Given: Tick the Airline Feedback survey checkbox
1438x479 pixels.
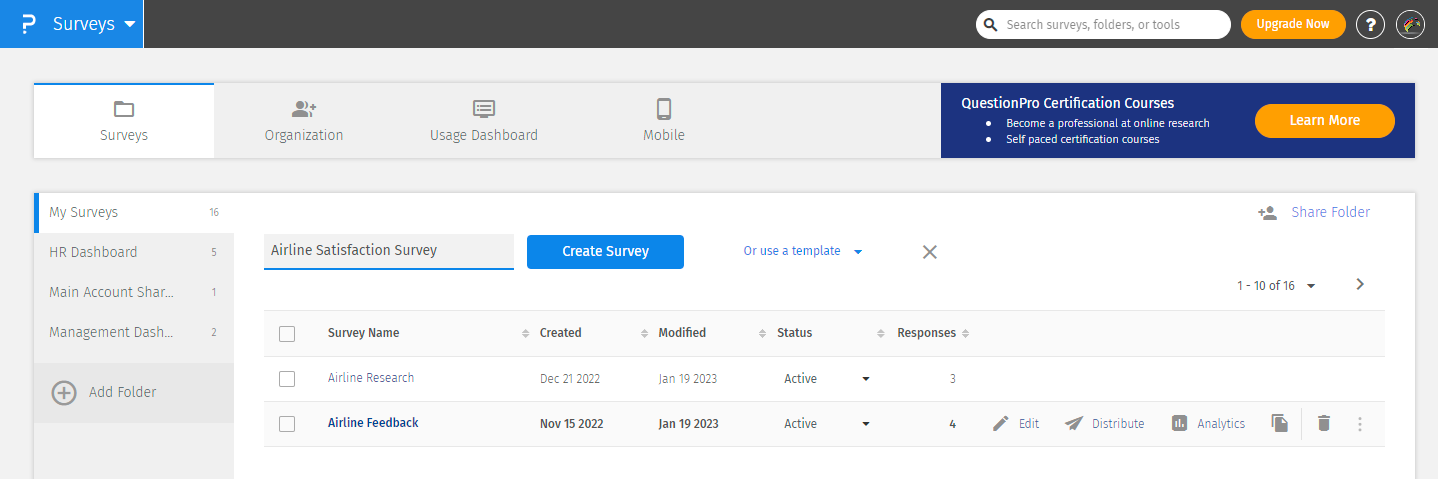Looking at the screenshot, I should [287, 424].
